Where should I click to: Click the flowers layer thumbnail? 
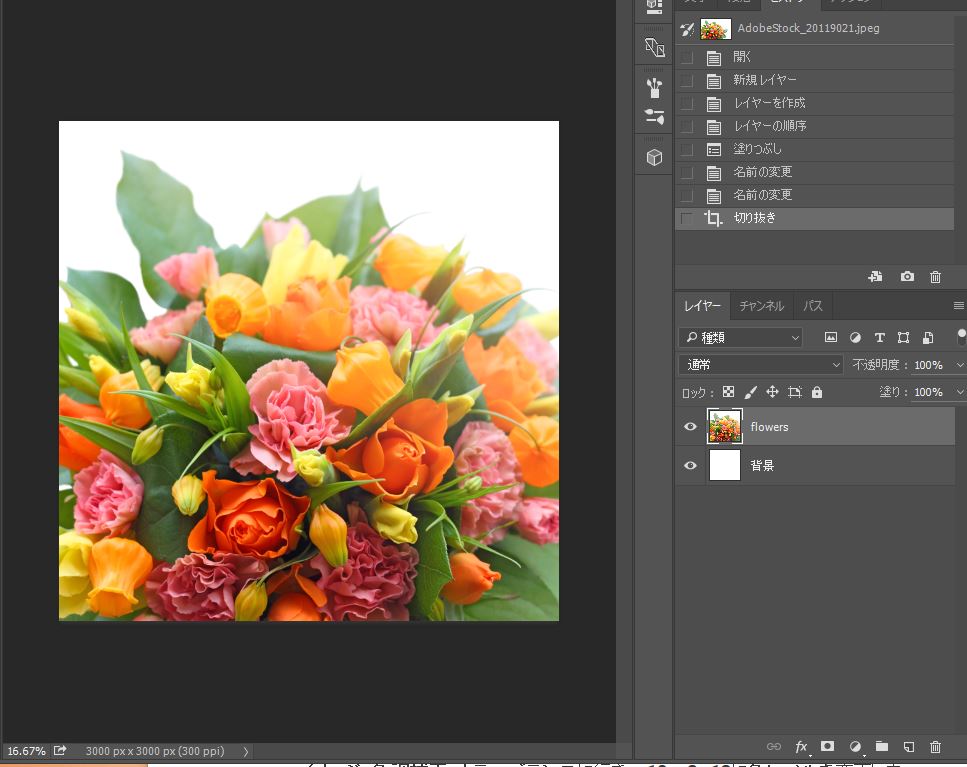tap(725, 426)
